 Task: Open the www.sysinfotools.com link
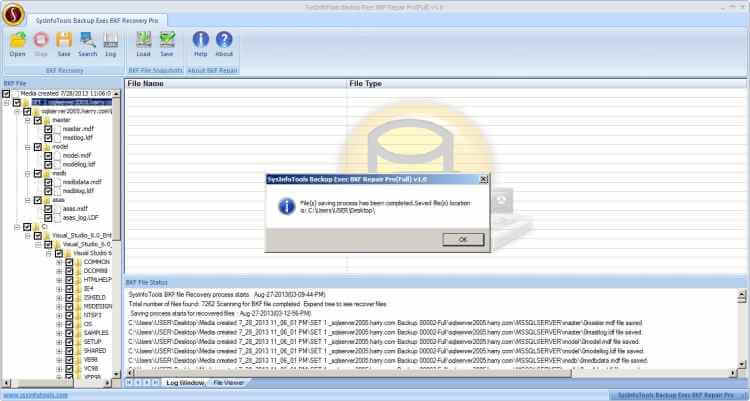tap(36, 395)
